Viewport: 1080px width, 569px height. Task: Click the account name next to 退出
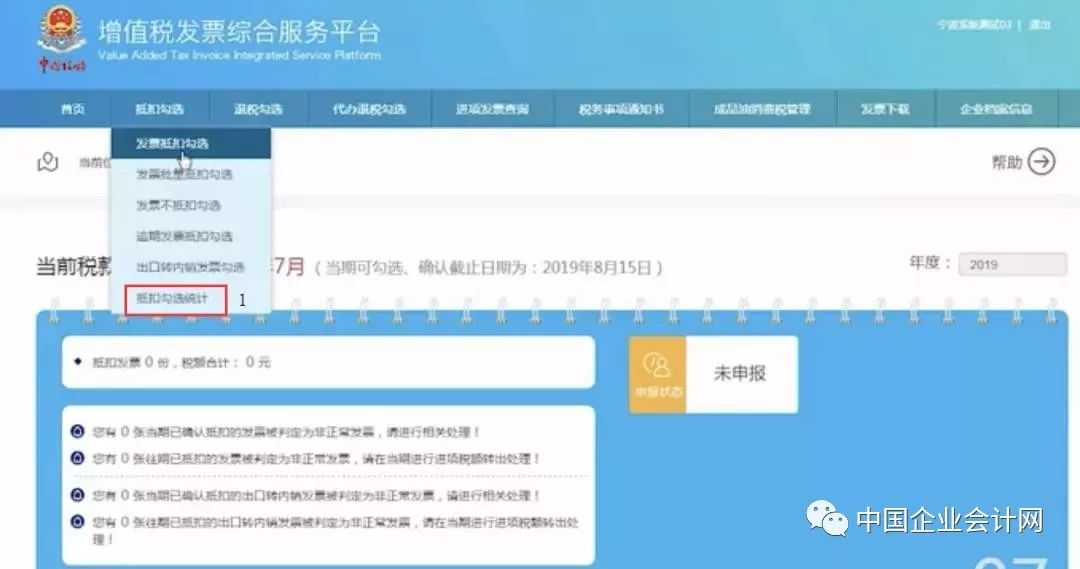pos(974,25)
